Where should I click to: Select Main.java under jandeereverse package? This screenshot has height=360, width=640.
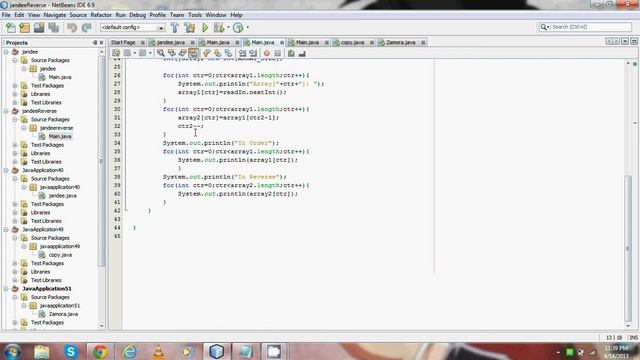[x=60, y=136]
